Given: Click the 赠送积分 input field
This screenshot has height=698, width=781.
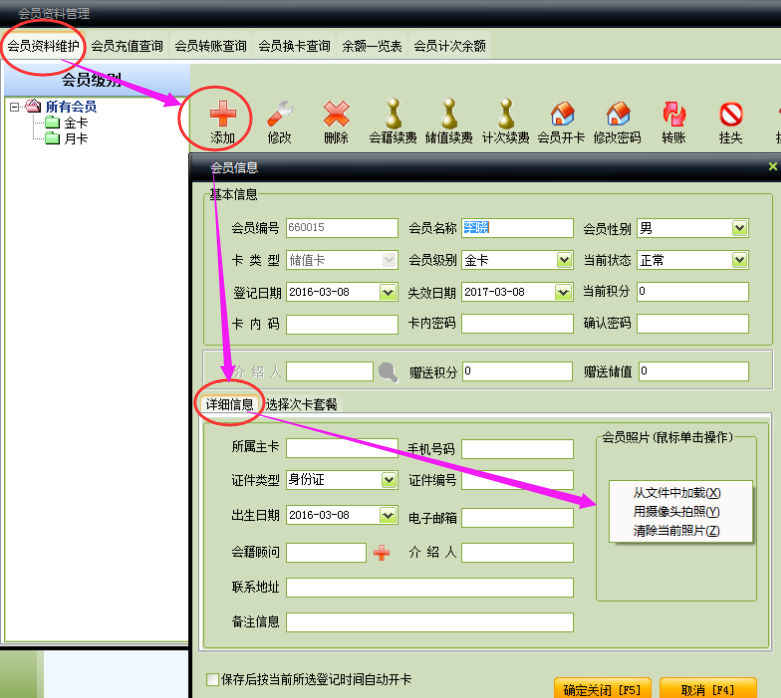Looking at the screenshot, I should click(x=518, y=372).
